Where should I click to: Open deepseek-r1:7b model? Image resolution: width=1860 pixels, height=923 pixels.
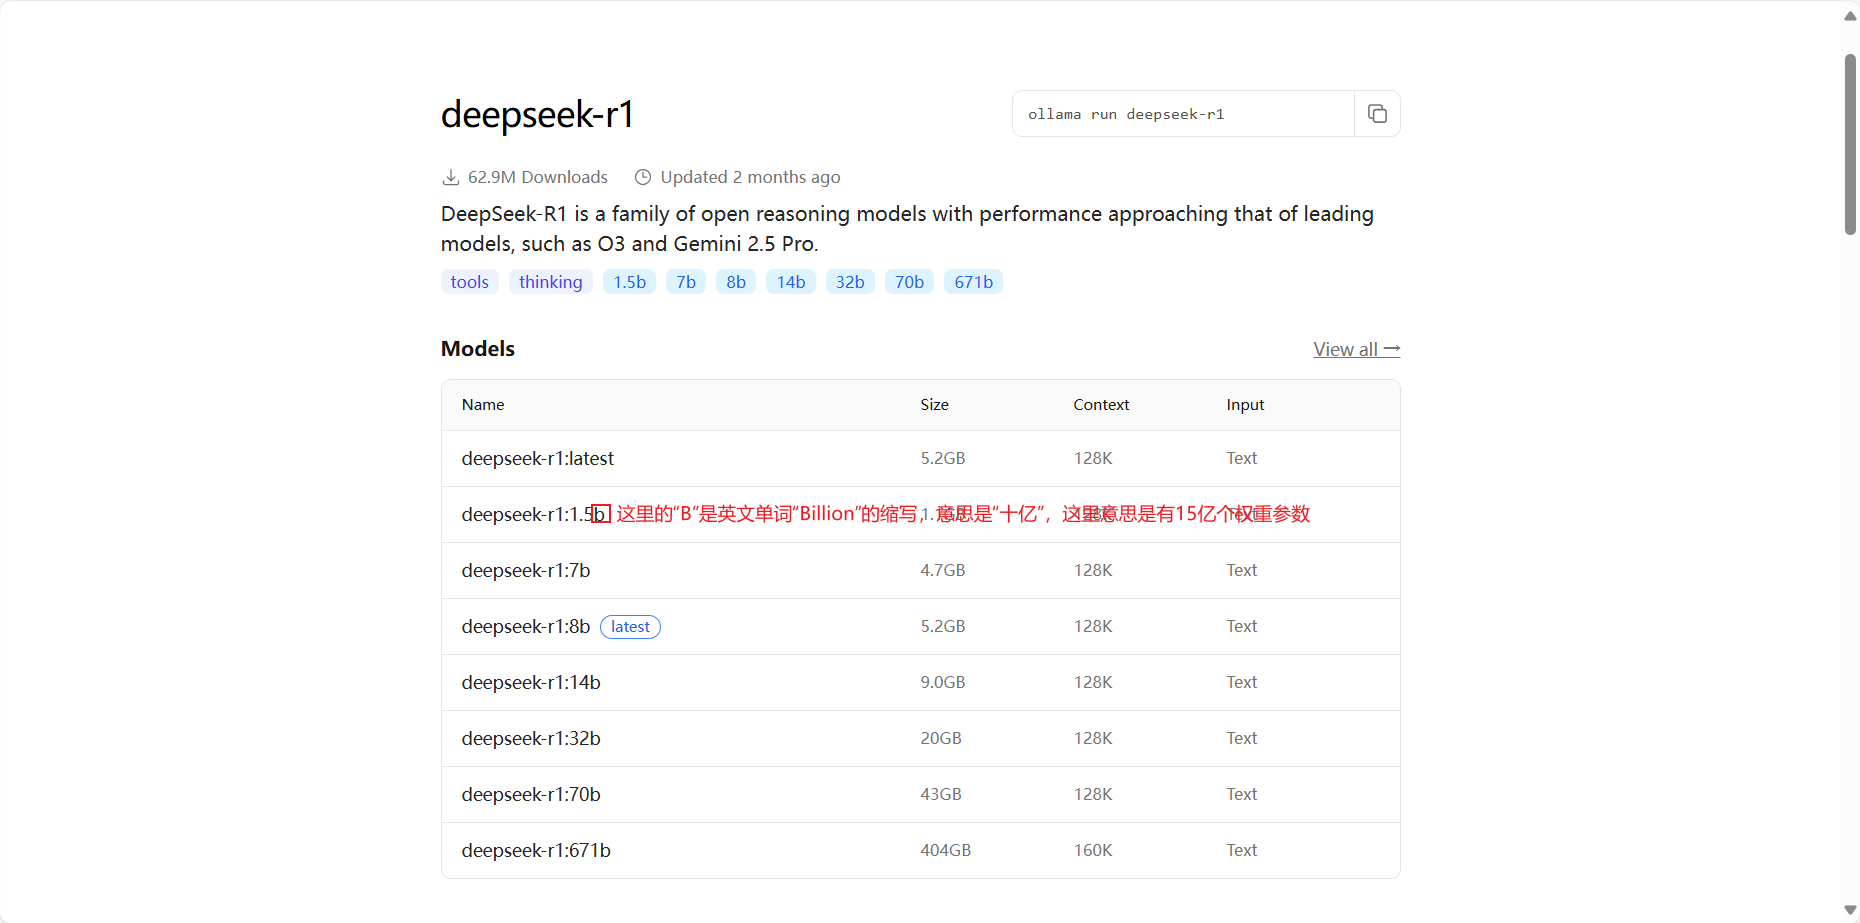pyautogui.click(x=526, y=570)
